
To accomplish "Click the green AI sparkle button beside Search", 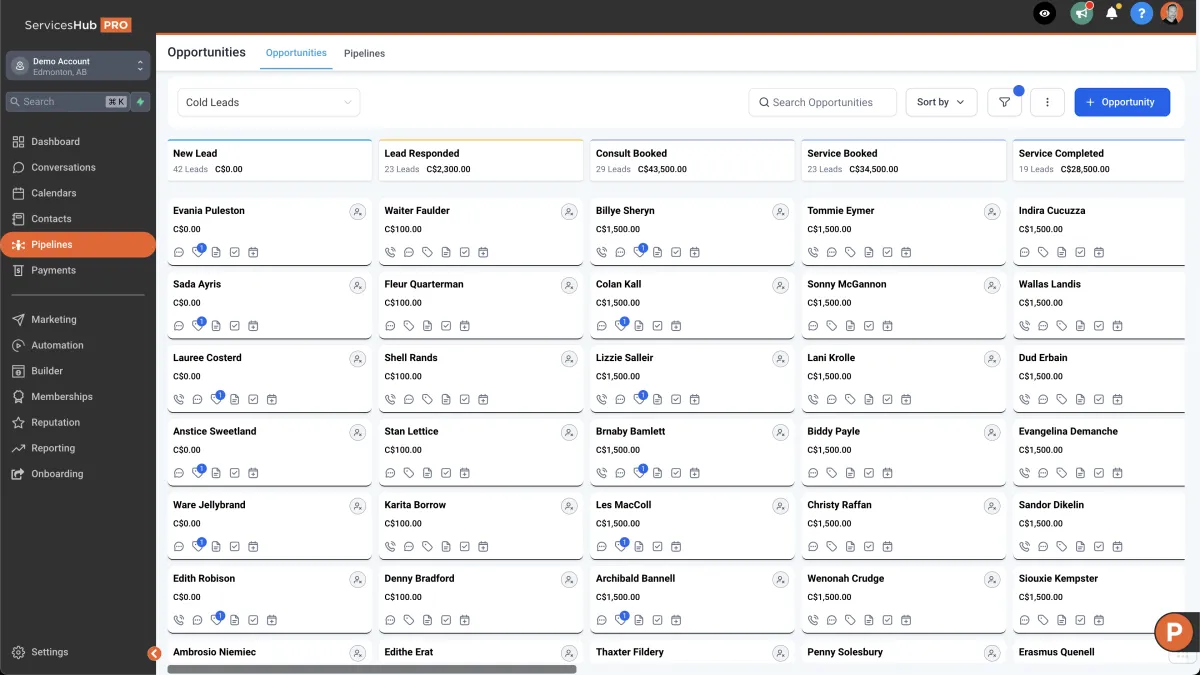I will pyautogui.click(x=141, y=102).
